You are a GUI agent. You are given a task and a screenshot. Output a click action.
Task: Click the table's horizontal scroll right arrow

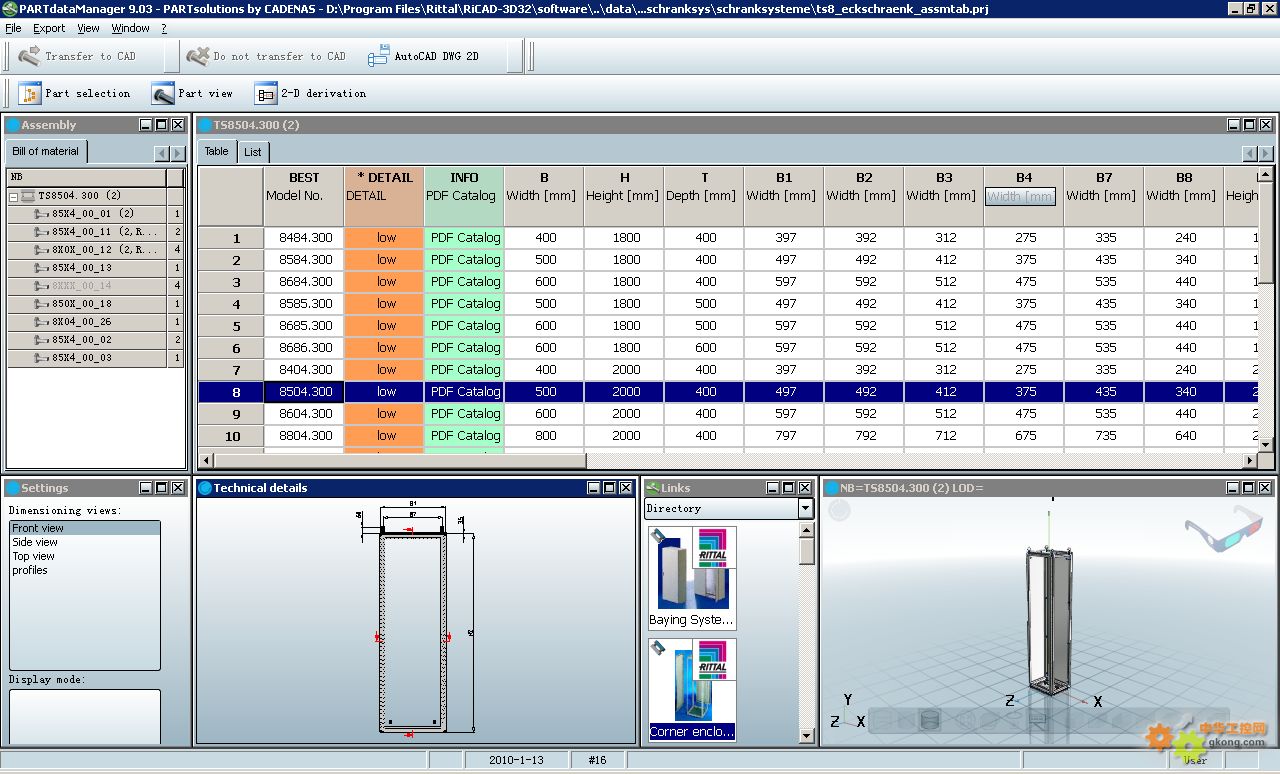tap(1250, 461)
